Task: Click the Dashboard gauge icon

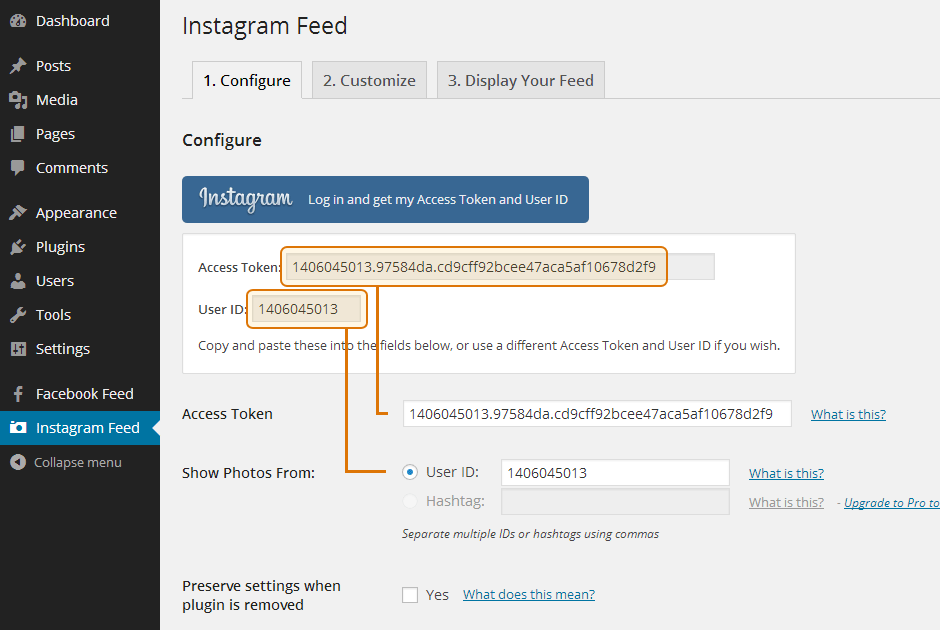Action: click(18, 21)
